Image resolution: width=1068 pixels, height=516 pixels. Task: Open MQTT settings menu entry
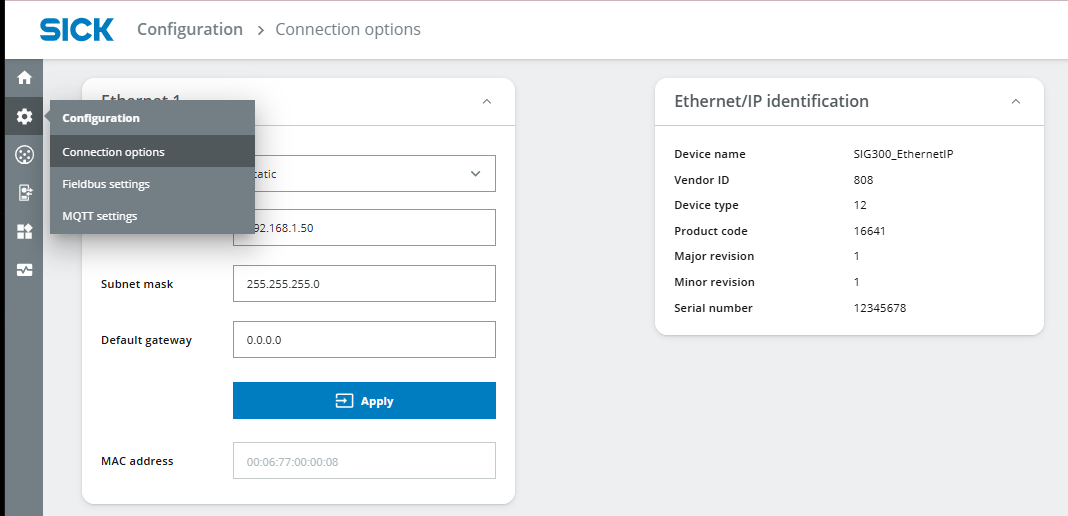click(x=153, y=216)
